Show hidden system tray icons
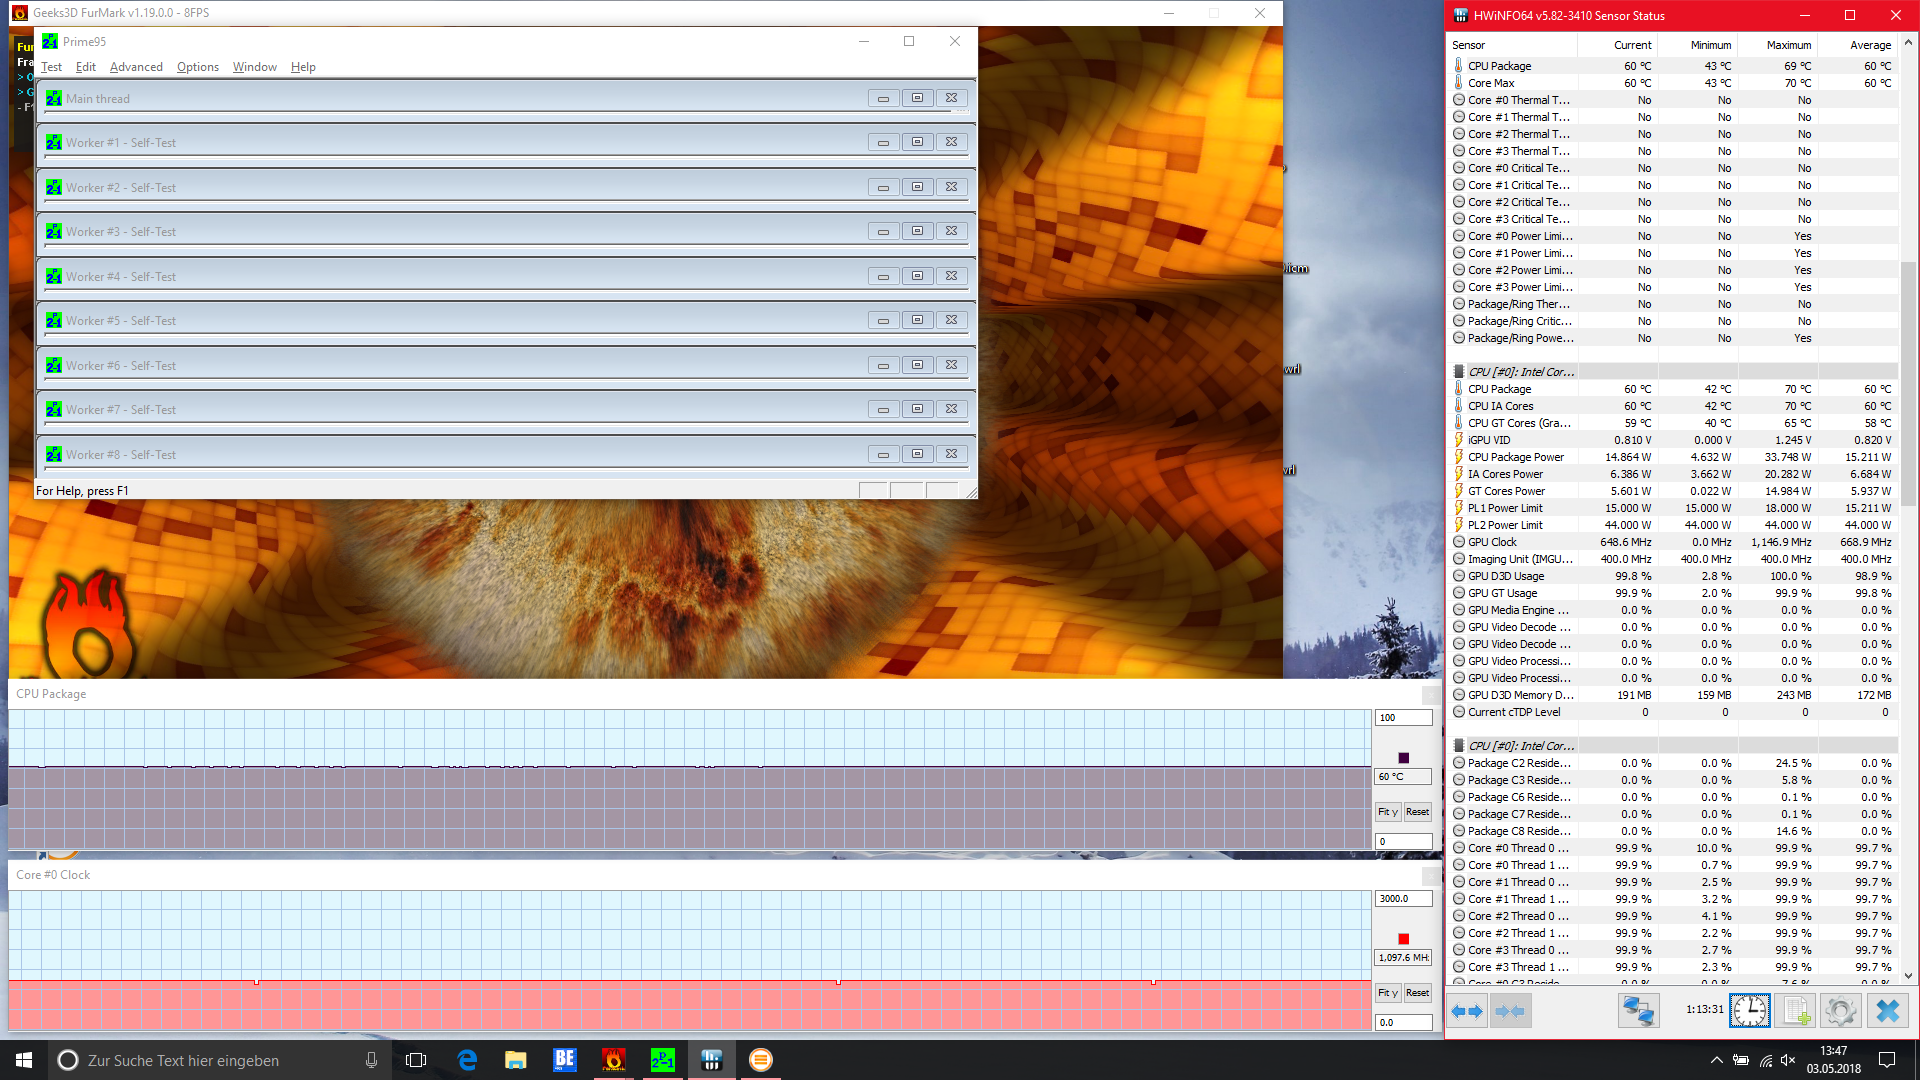This screenshot has width=1920, height=1080. pyautogui.click(x=1716, y=1060)
